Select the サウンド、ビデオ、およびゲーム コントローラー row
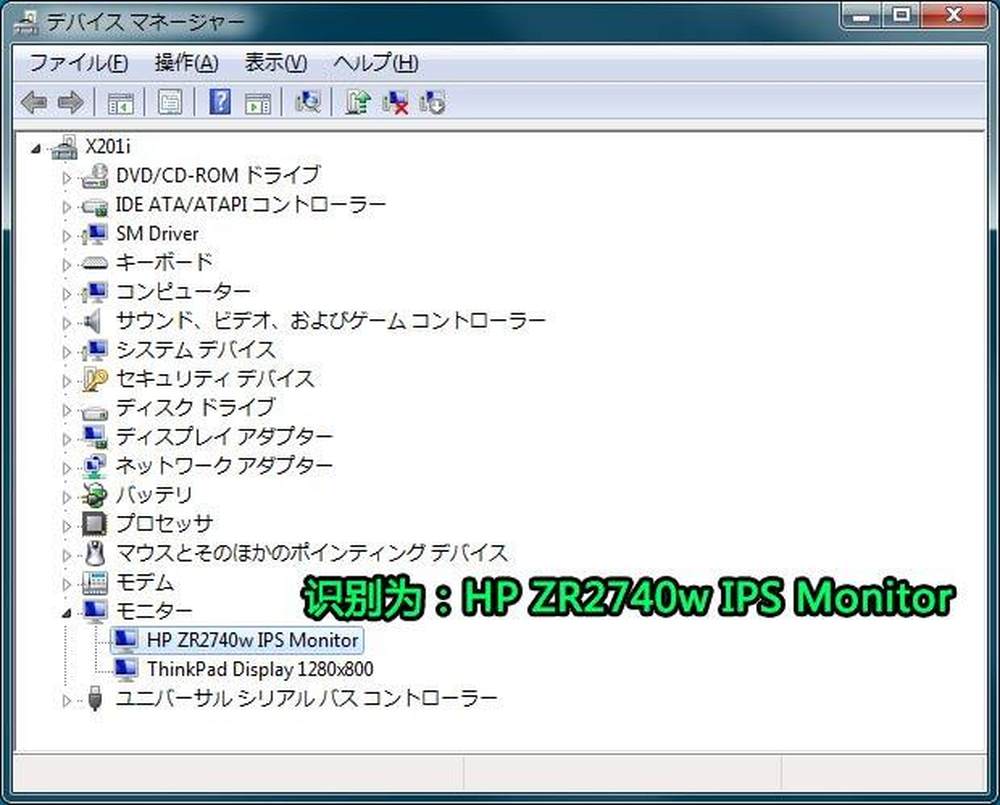Image resolution: width=1000 pixels, height=805 pixels. pos(330,321)
